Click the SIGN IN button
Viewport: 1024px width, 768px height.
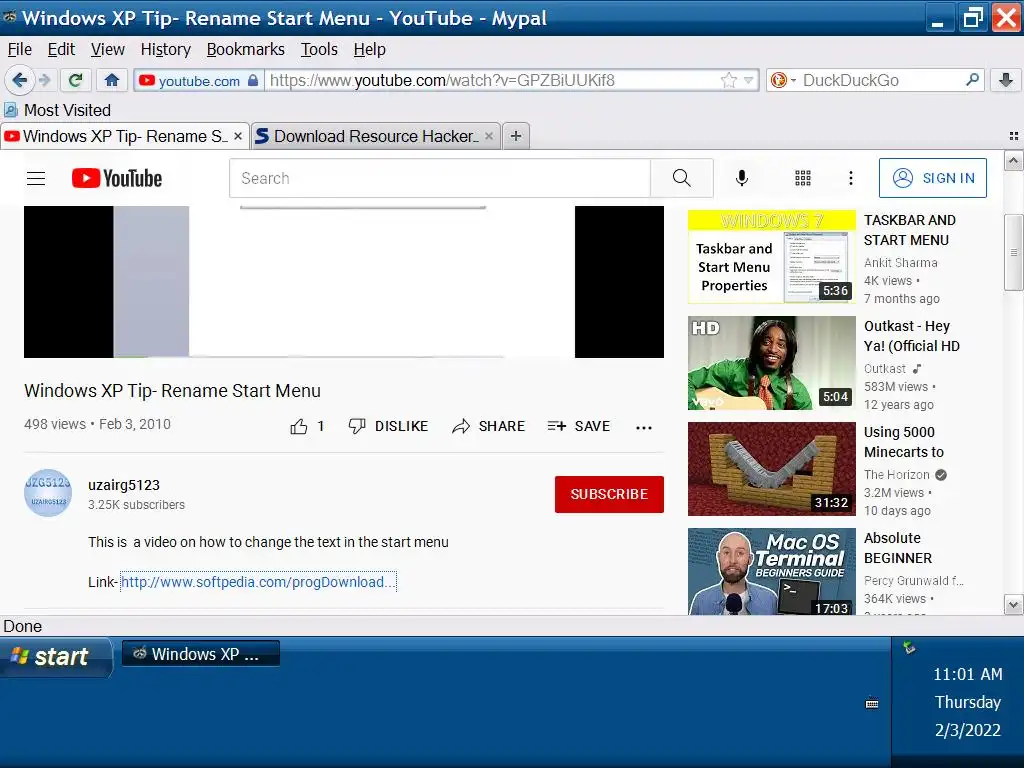click(933, 178)
